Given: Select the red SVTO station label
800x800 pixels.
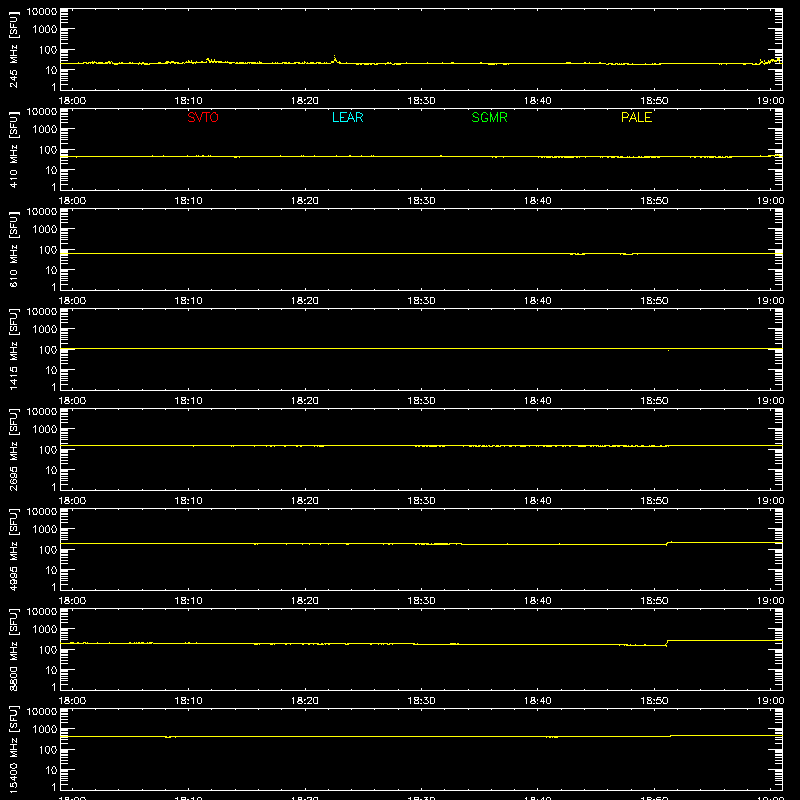Looking at the screenshot, I should (x=203, y=117).
